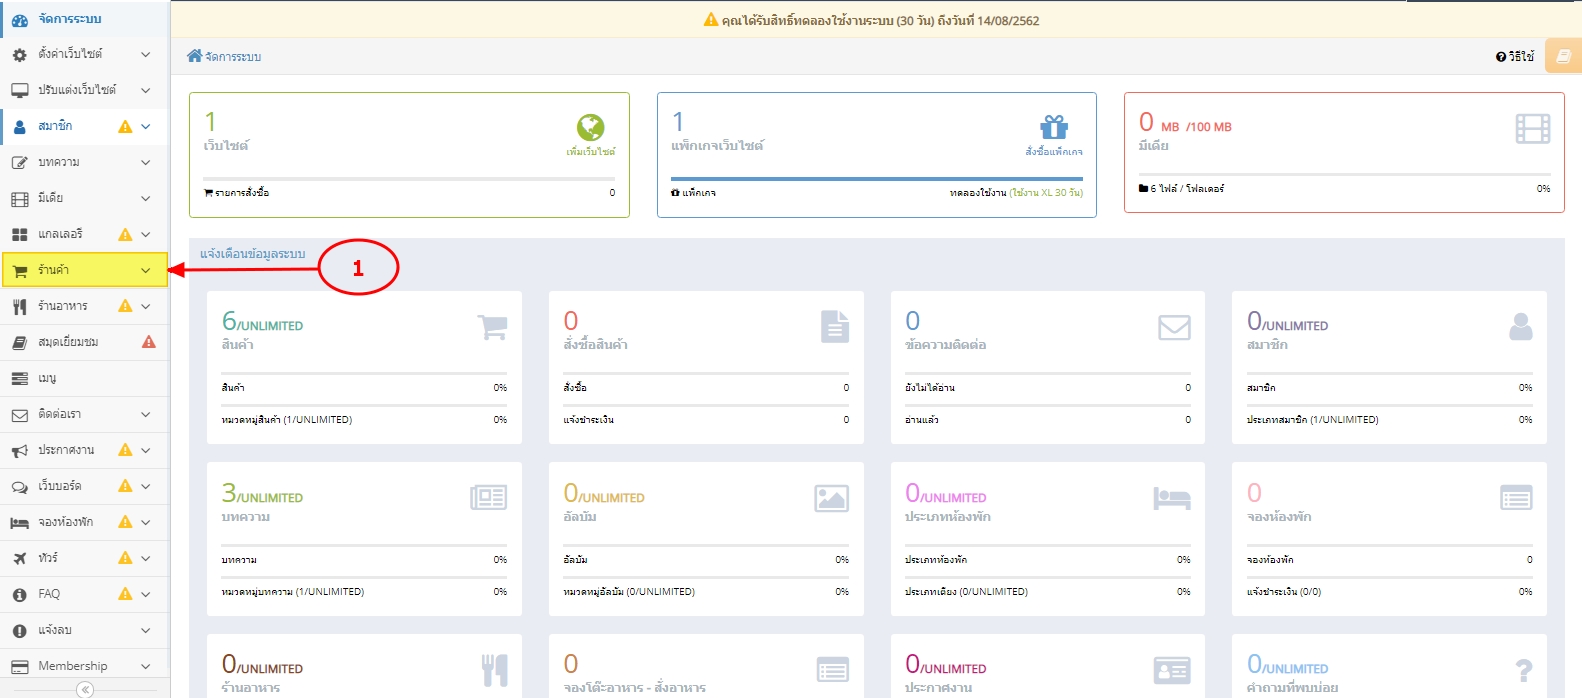Click the ยังไม่ได้อ่าน row
Viewport: 1582px width, 698px height.
tap(1048, 388)
